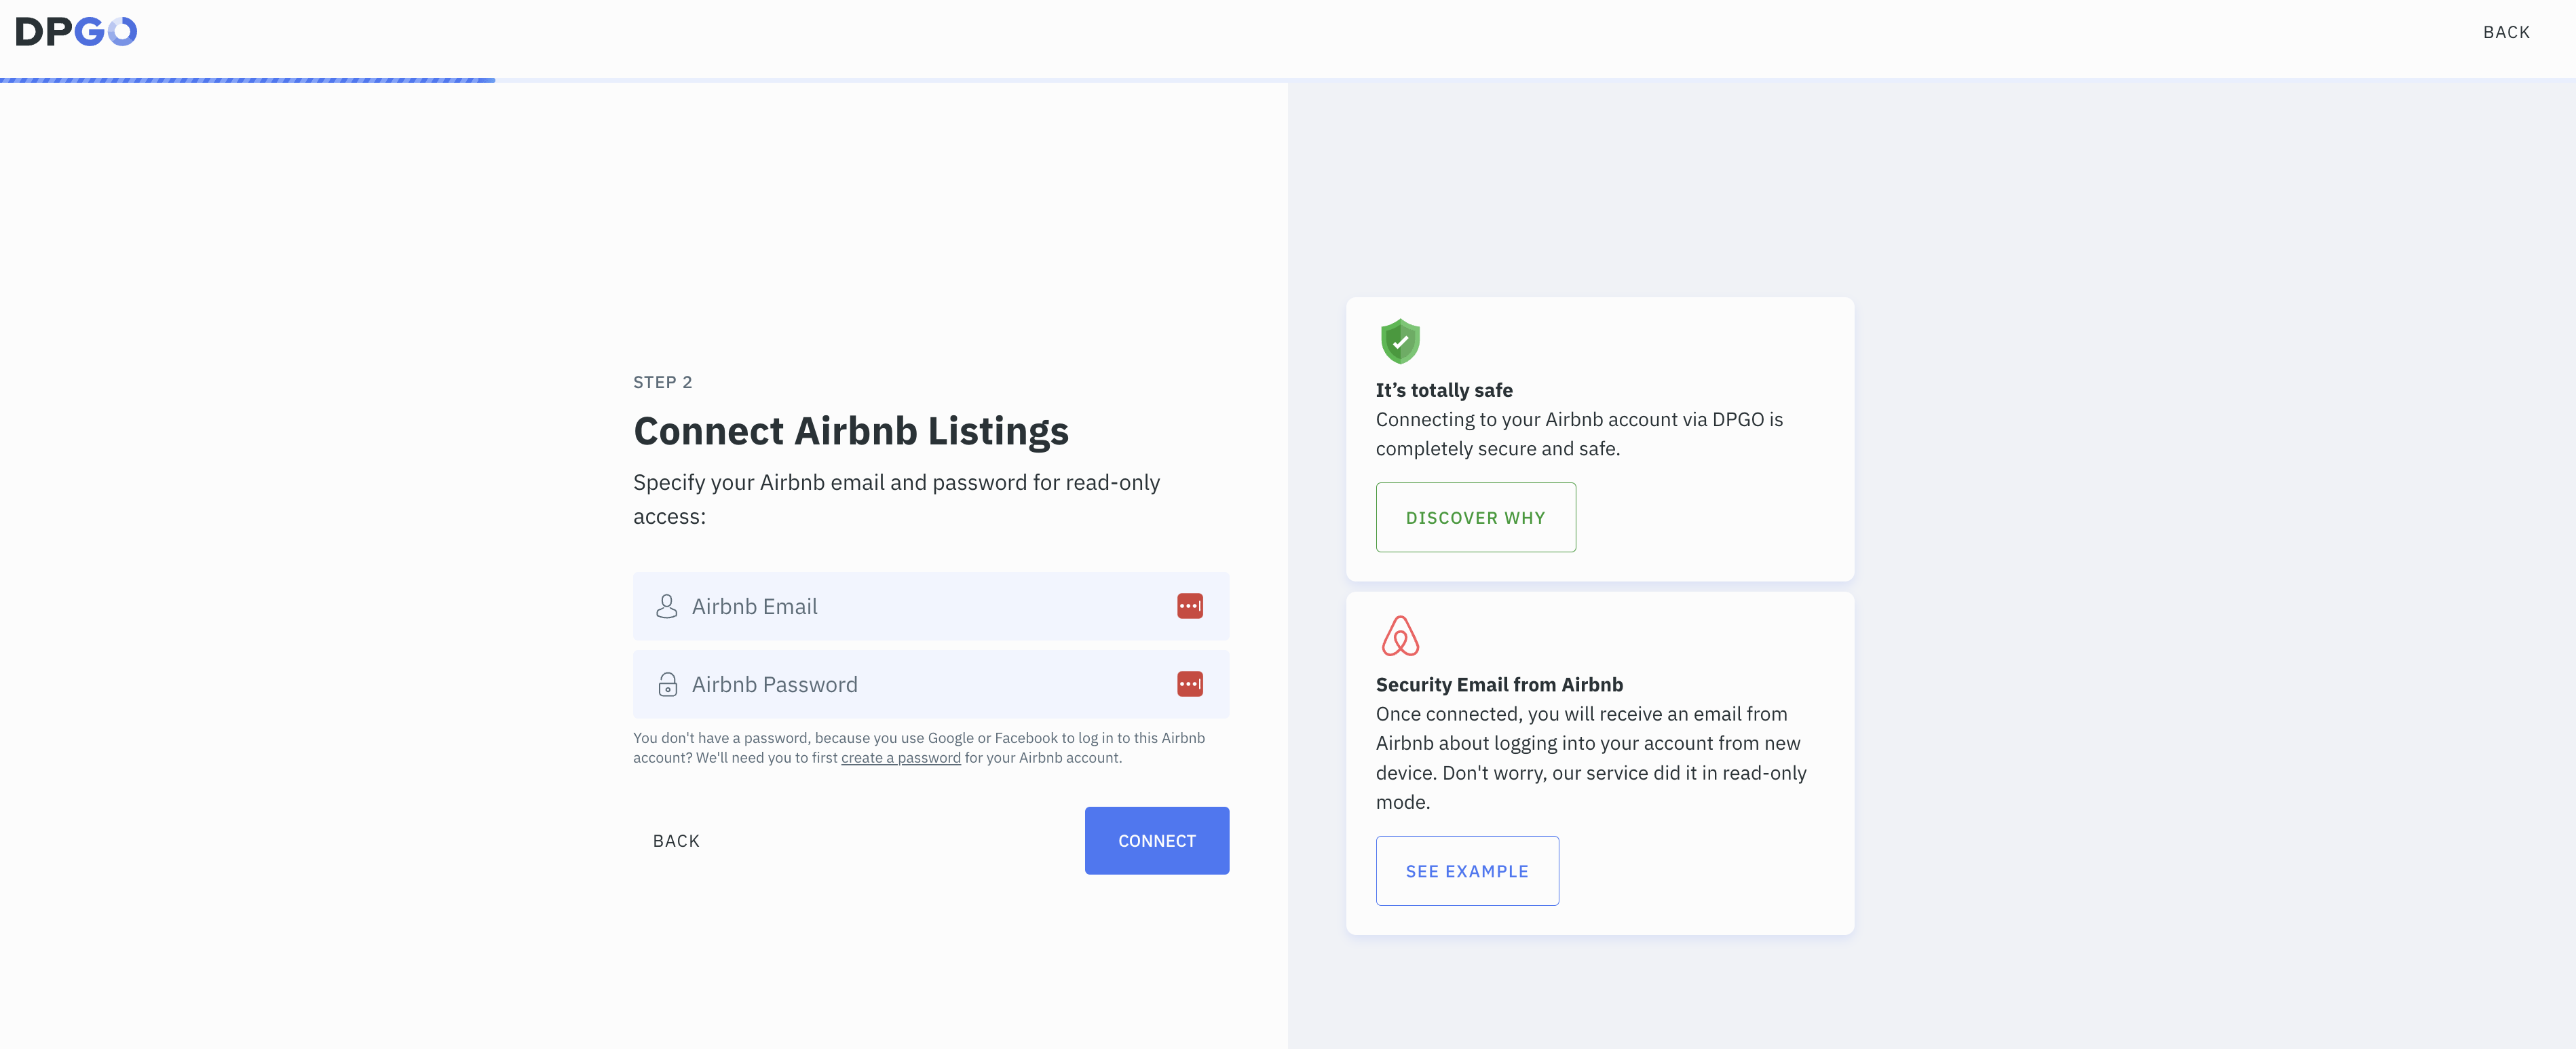
Task: Click the Airbnb Password input field
Action: point(930,683)
